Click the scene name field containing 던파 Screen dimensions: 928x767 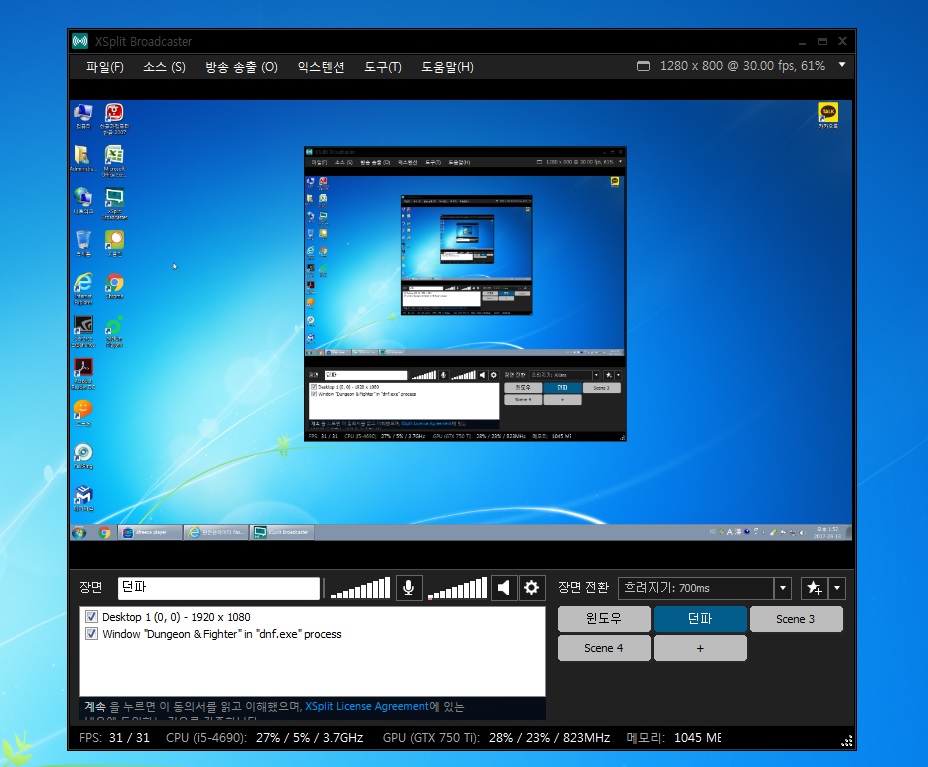pyautogui.click(x=219, y=588)
